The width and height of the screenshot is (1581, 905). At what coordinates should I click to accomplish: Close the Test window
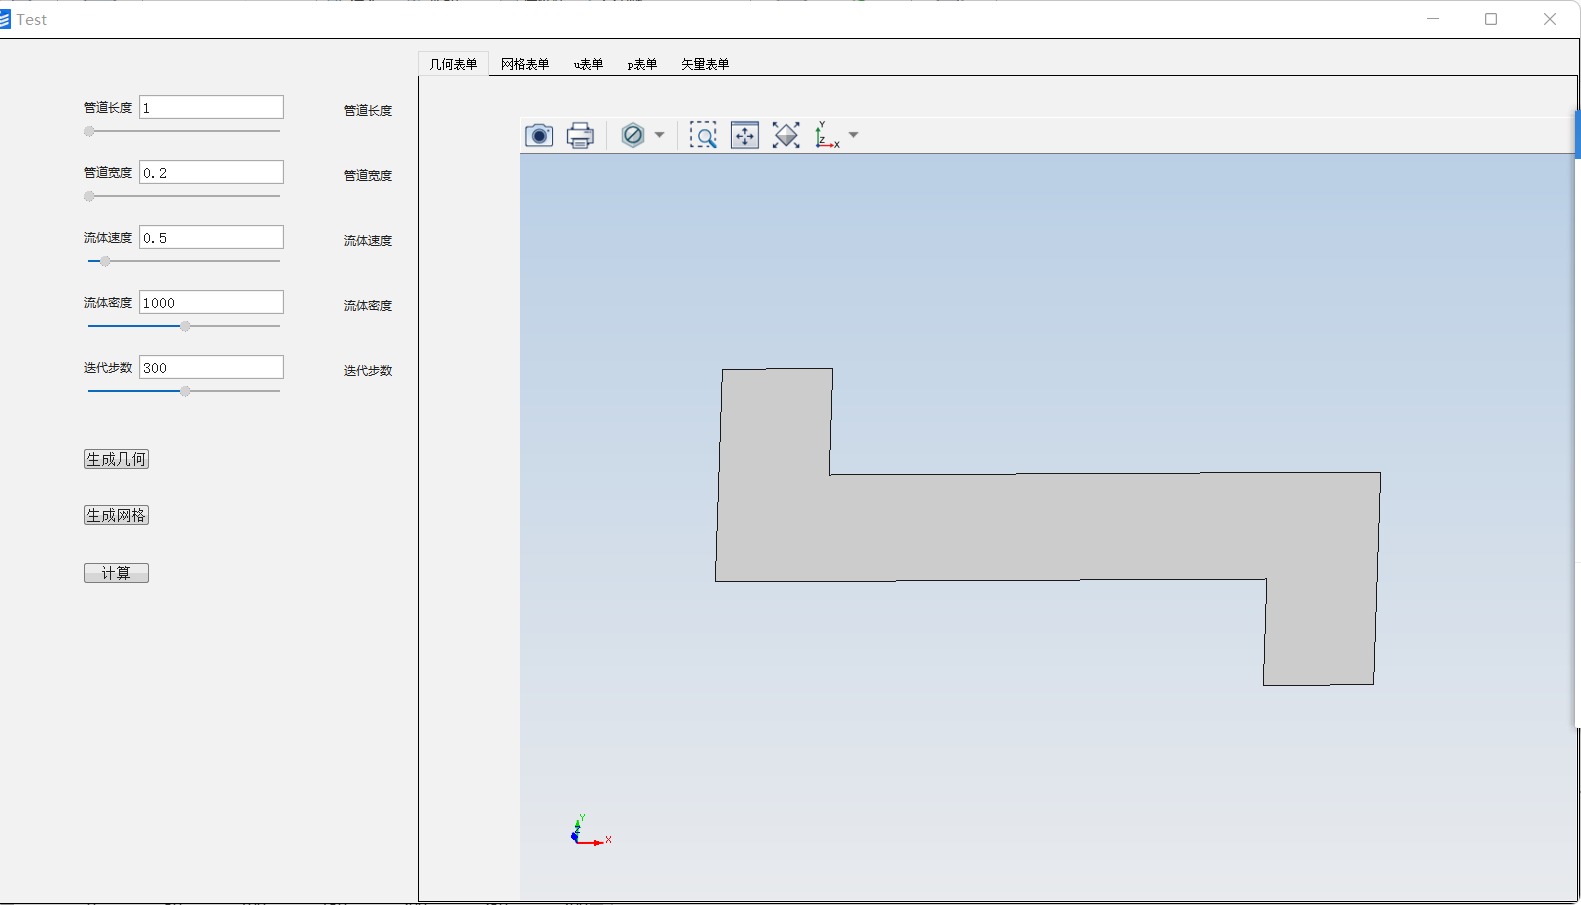1550,19
